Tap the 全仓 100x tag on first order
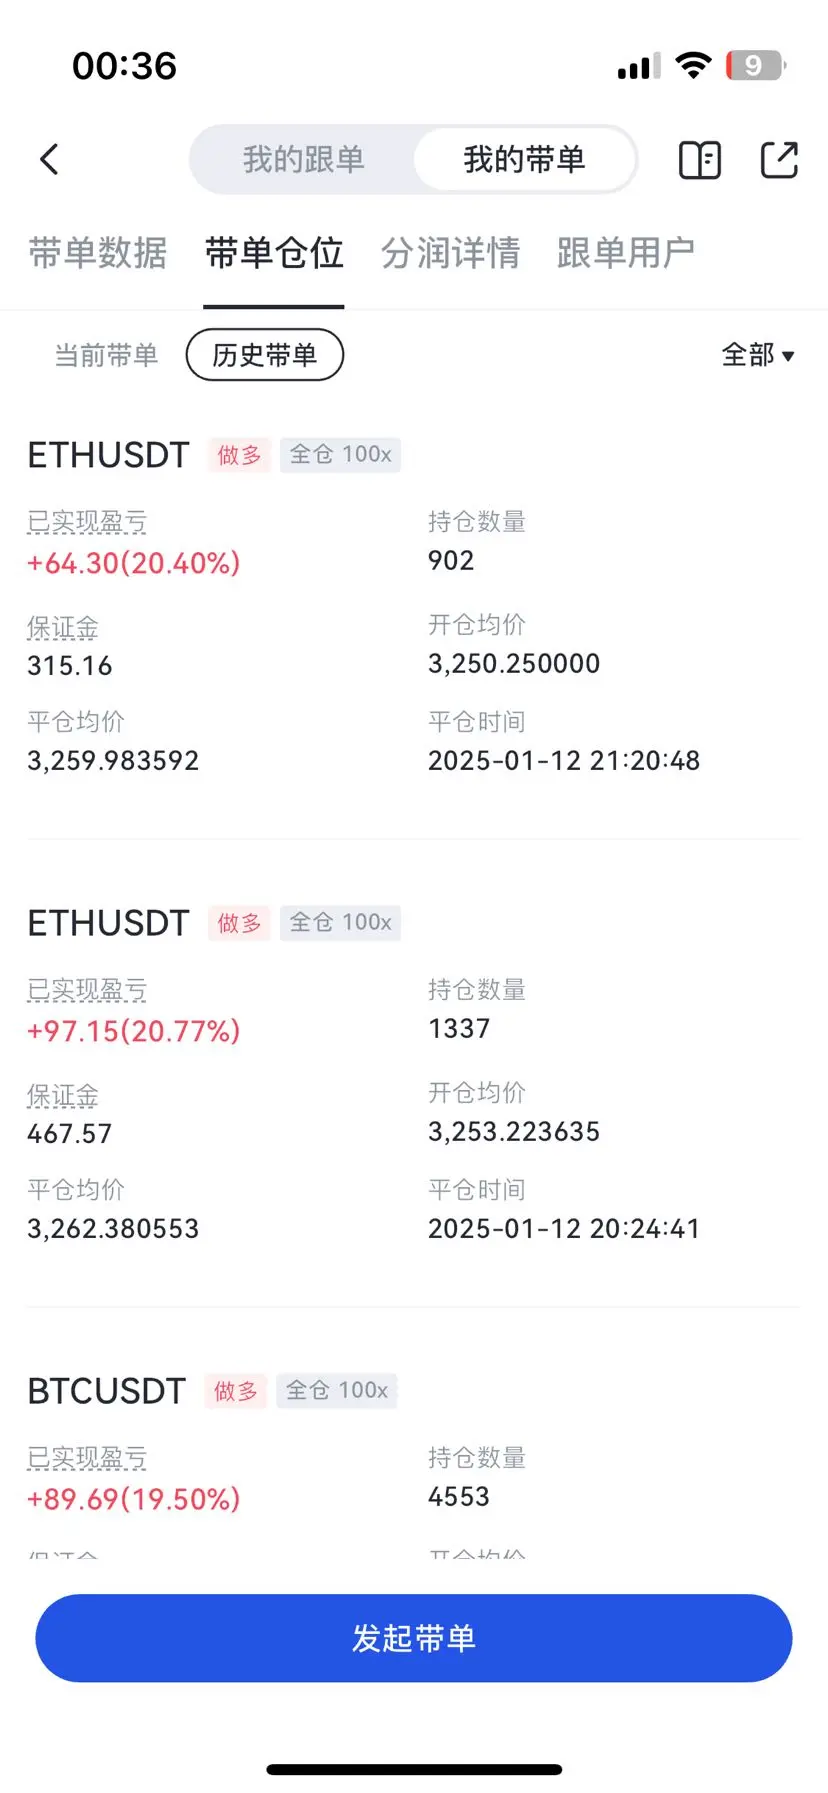Viewport: 828px width, 1793px height. tap(340, 455)
